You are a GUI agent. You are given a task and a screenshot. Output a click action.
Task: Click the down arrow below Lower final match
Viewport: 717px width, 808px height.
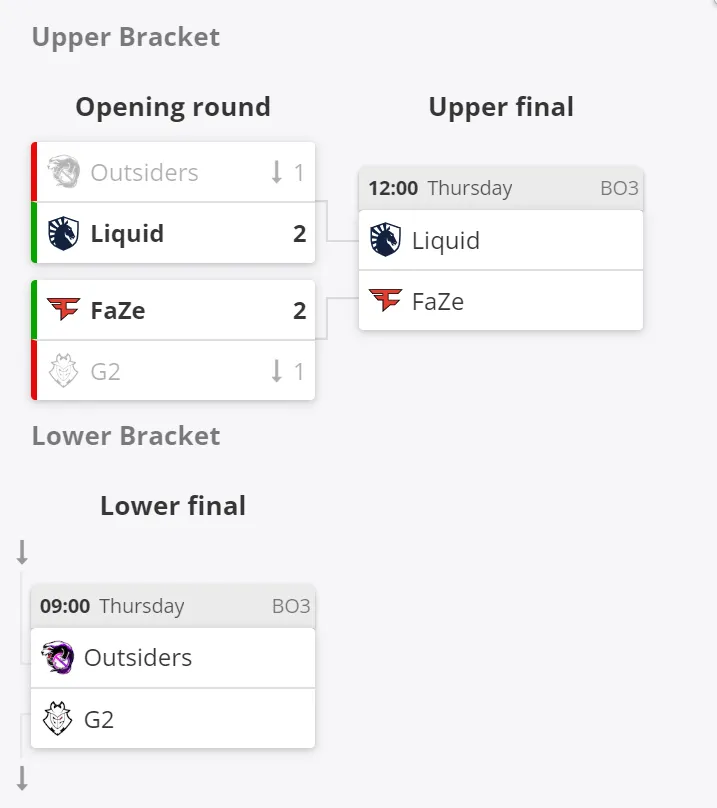[x=22, y=778]
